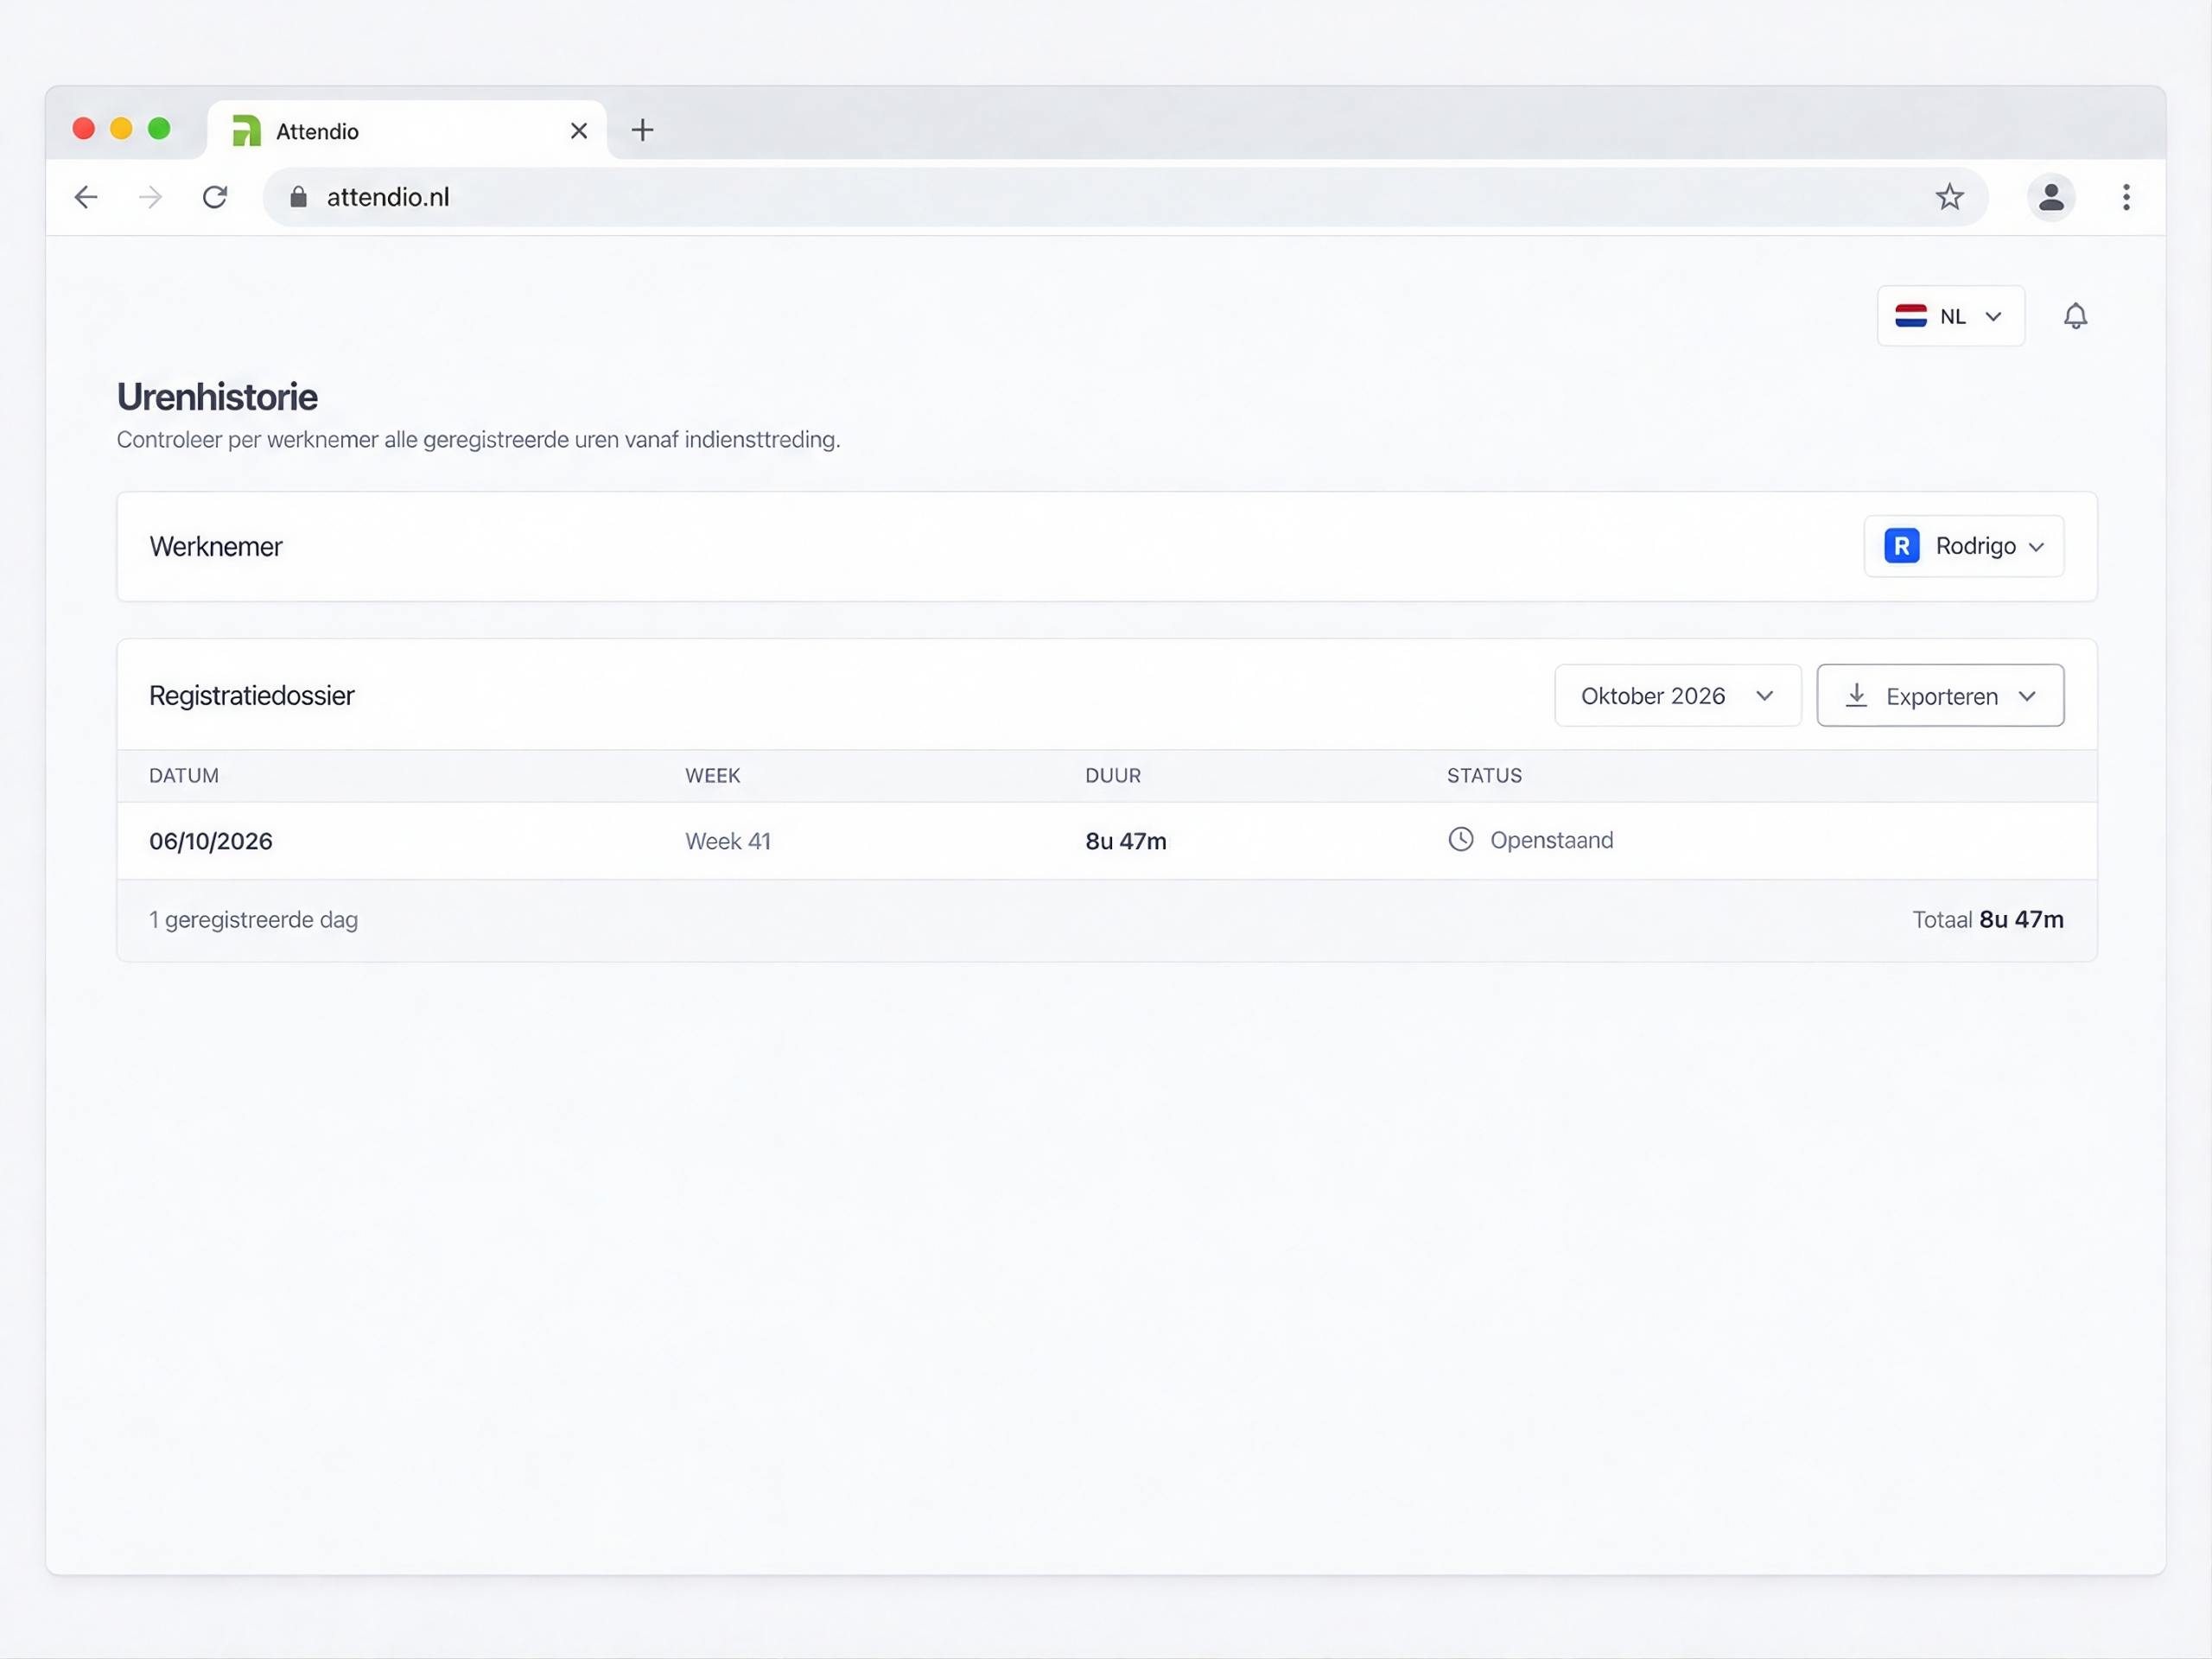2212x1659 pixels.
Task: Click the WEEK column header
Action: (x=712, y=776)
